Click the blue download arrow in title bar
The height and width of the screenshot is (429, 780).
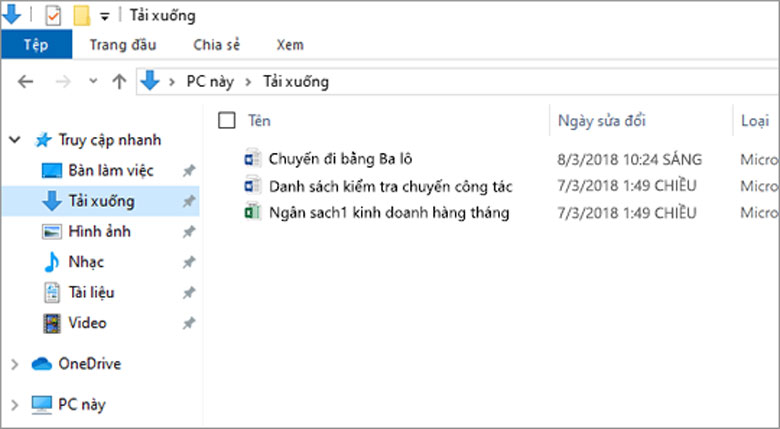tap(11, 14)
